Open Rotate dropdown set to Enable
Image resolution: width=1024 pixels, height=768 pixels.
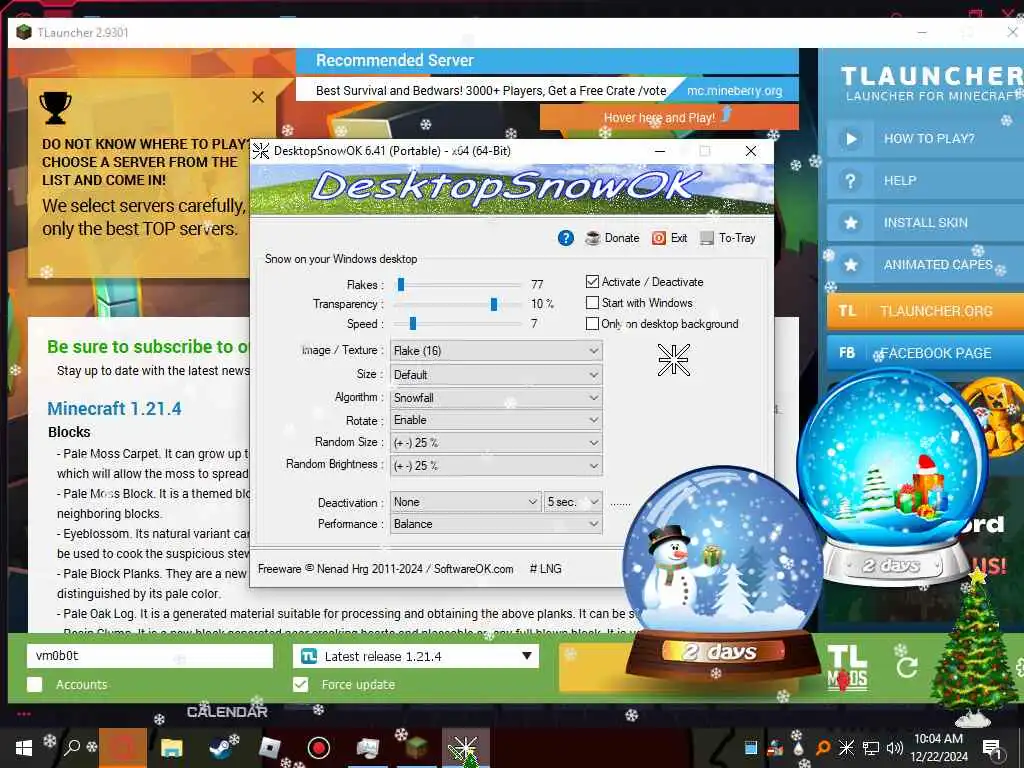[496, 420]
